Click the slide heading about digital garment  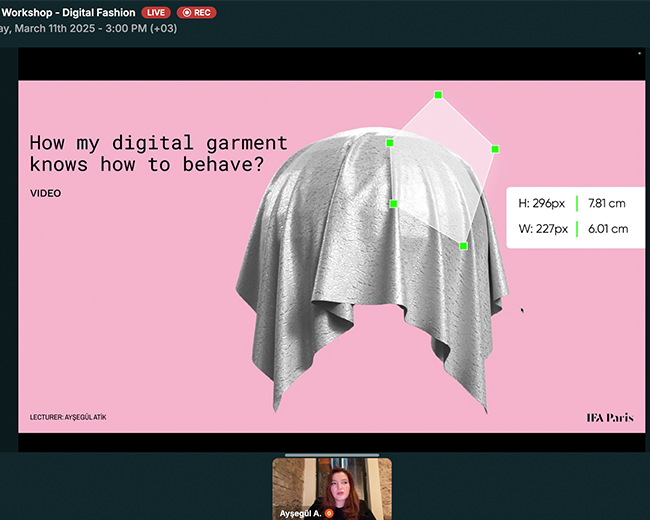tap(158, 154)
